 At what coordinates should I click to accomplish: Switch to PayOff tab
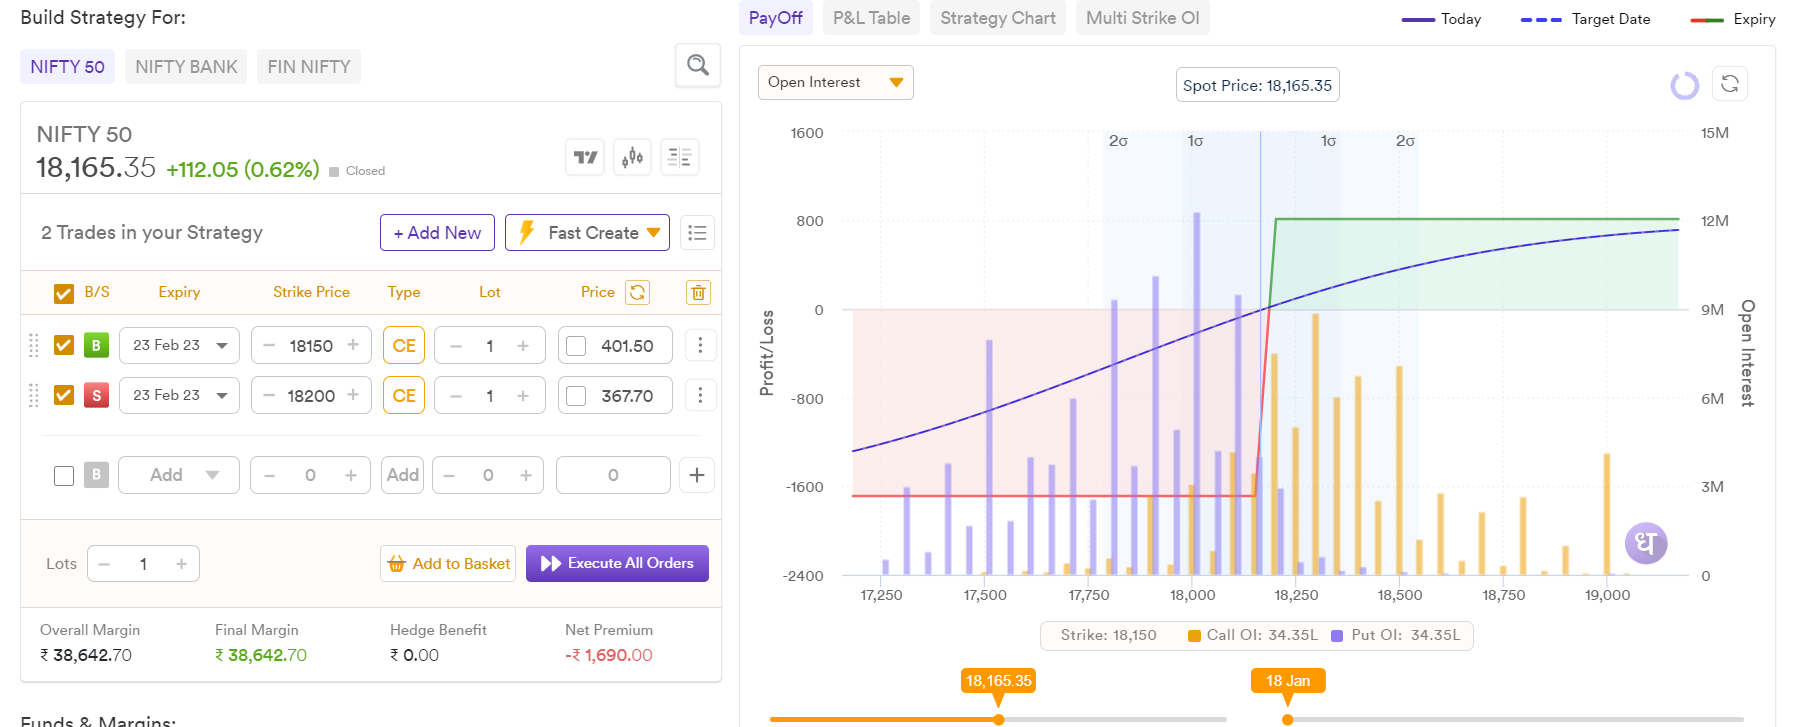point(775,18)
